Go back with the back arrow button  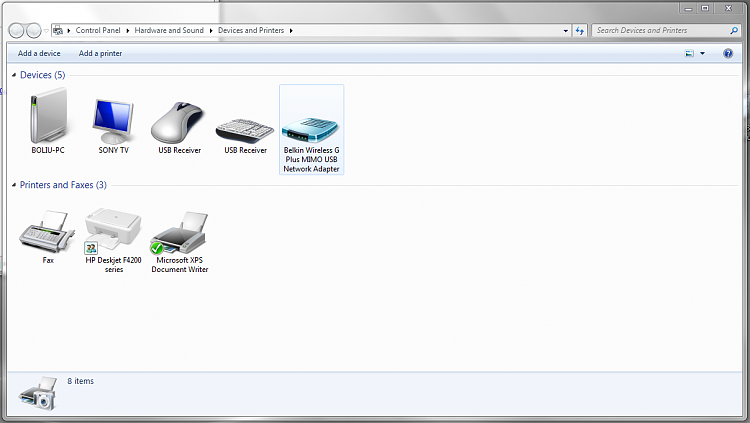tap(16, 31)
